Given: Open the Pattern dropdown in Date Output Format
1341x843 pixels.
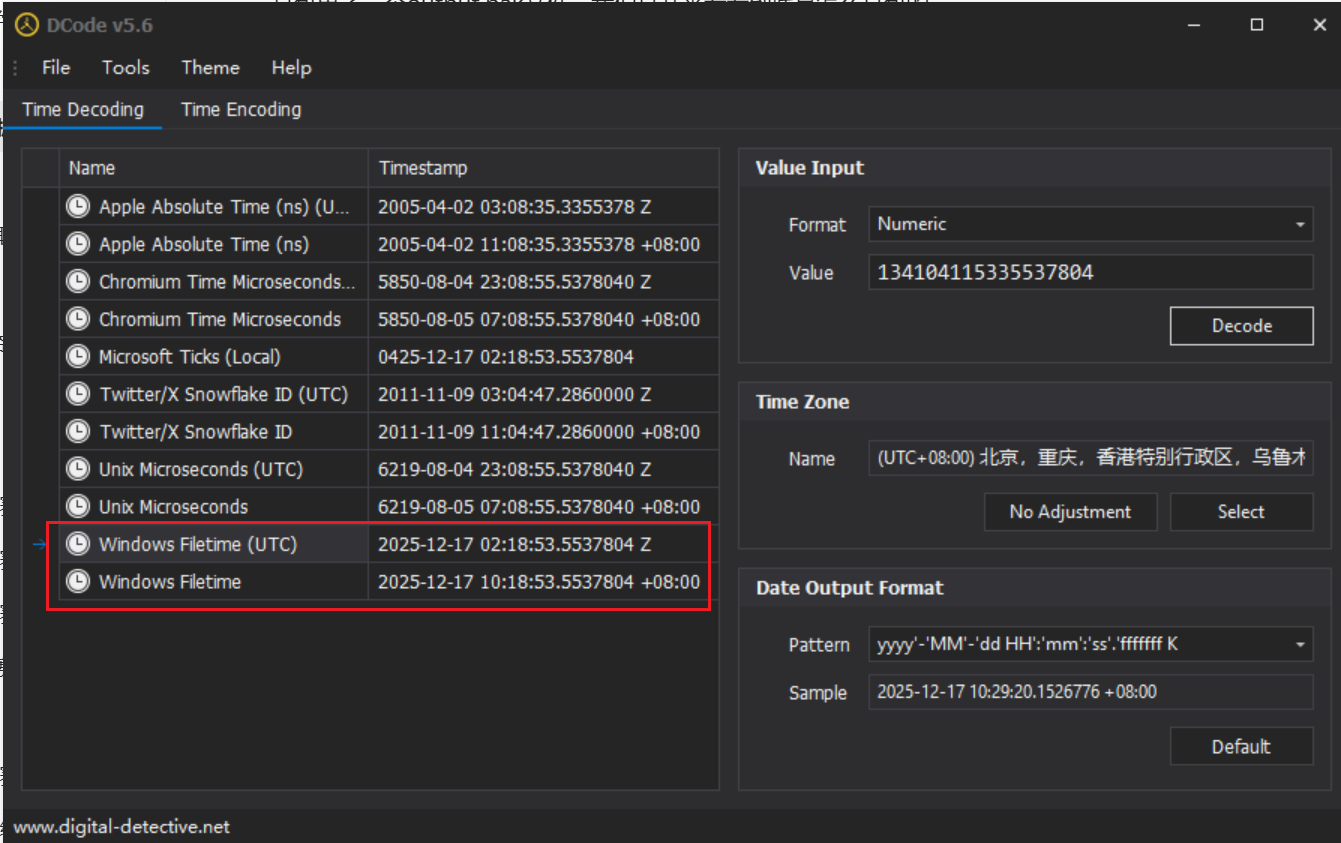Looking at the screenshot, I should pos(1299,645).
